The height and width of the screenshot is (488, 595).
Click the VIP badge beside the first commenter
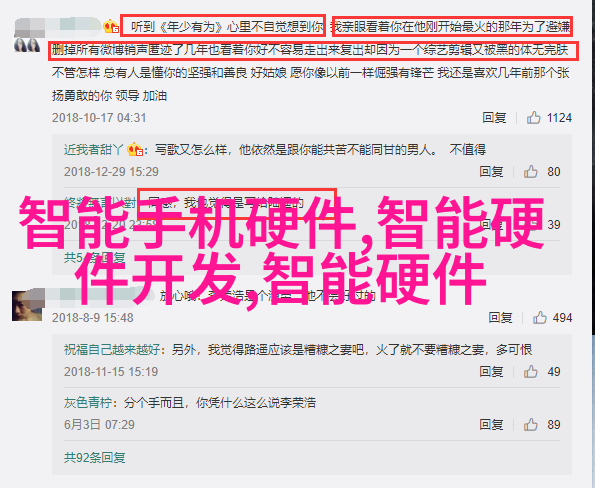click(111, 27)
